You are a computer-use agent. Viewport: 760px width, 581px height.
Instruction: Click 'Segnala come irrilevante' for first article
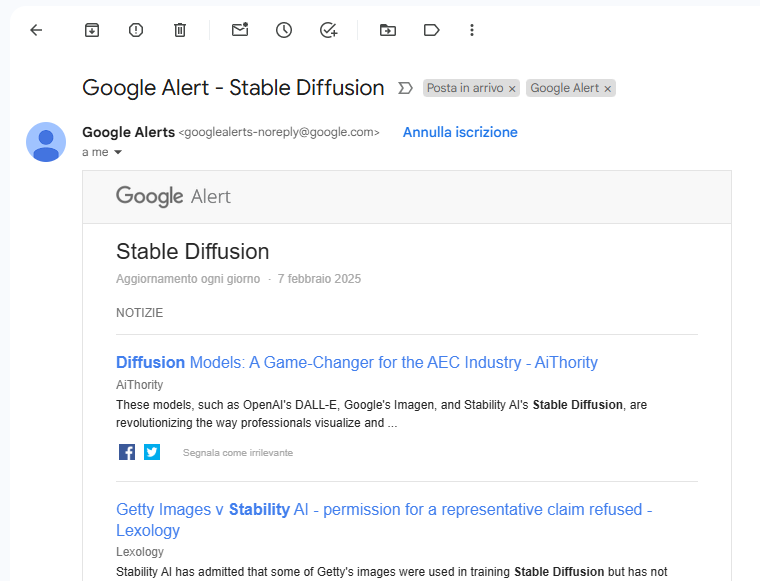tap(238, 453)
